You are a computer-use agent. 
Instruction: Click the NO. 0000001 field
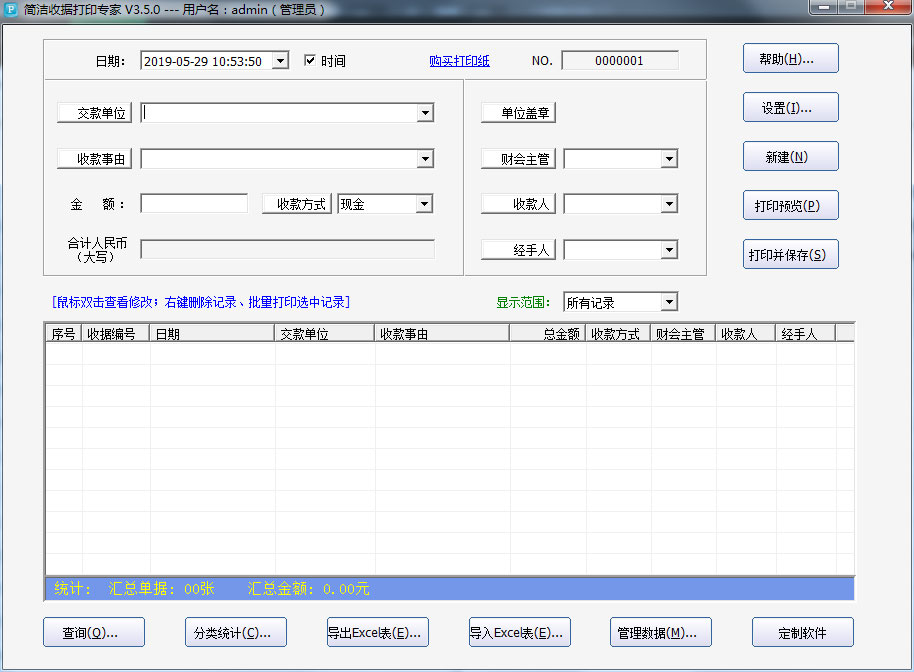click(620, 61)
